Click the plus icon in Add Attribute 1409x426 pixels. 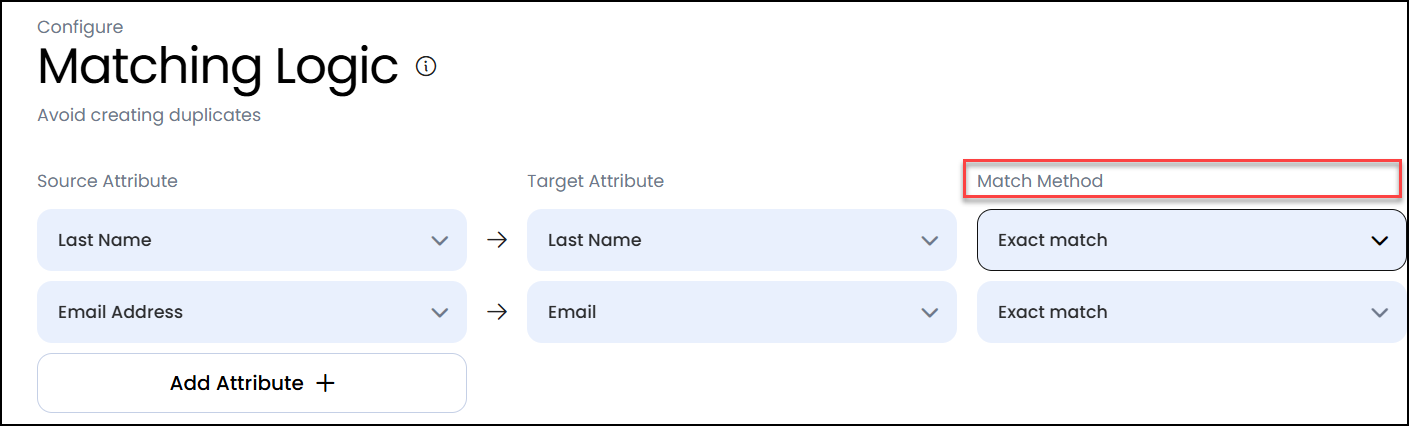coord(325,383)
